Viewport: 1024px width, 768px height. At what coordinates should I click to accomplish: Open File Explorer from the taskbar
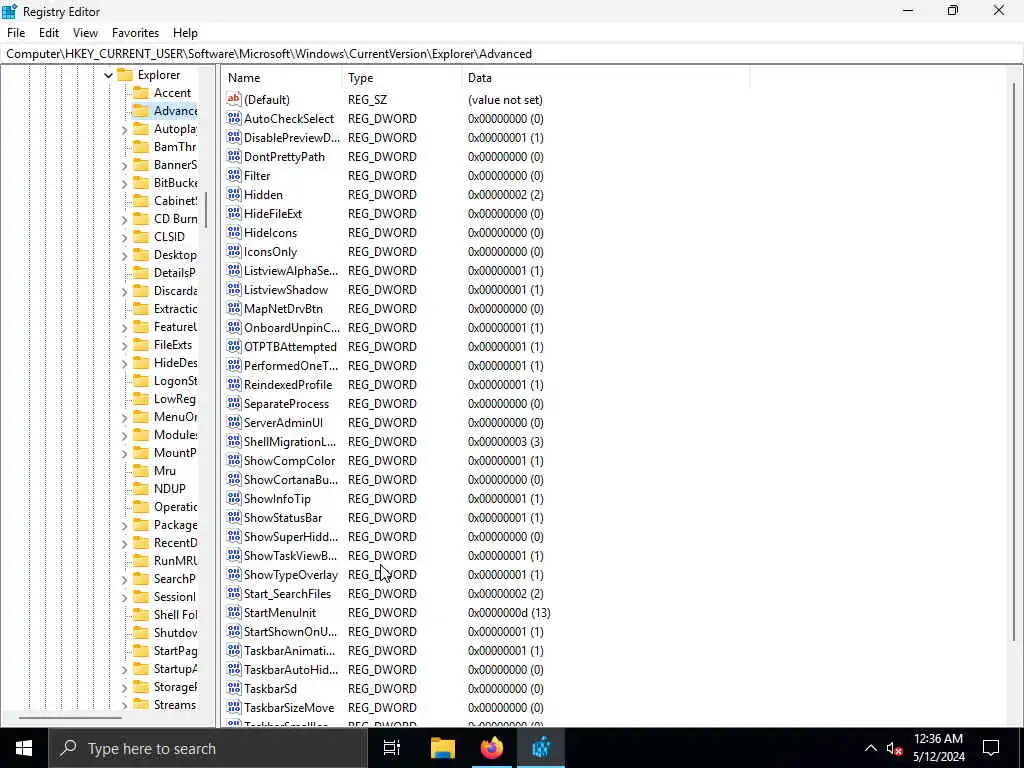point(442,748)
